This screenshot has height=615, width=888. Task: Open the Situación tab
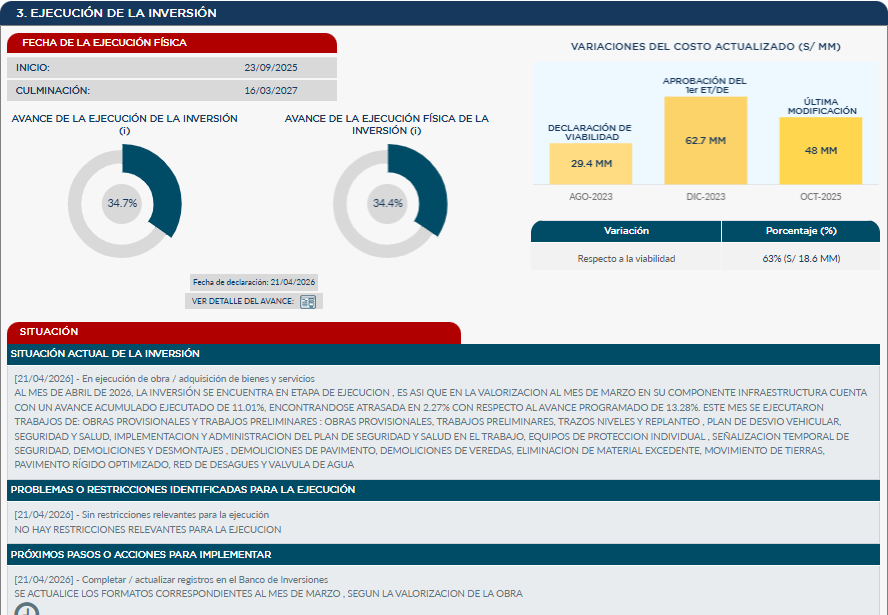[x=233, y=331]
